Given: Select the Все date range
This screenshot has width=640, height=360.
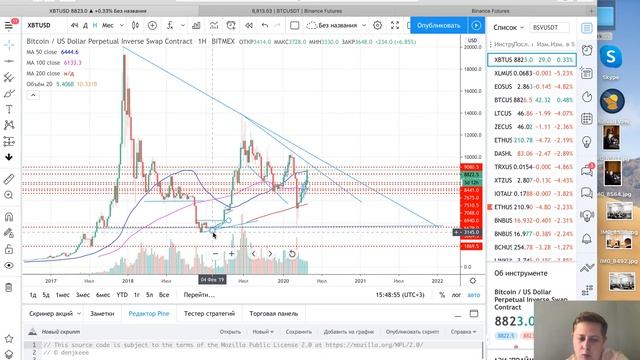Looking at the screenshot, I should 164,295.
